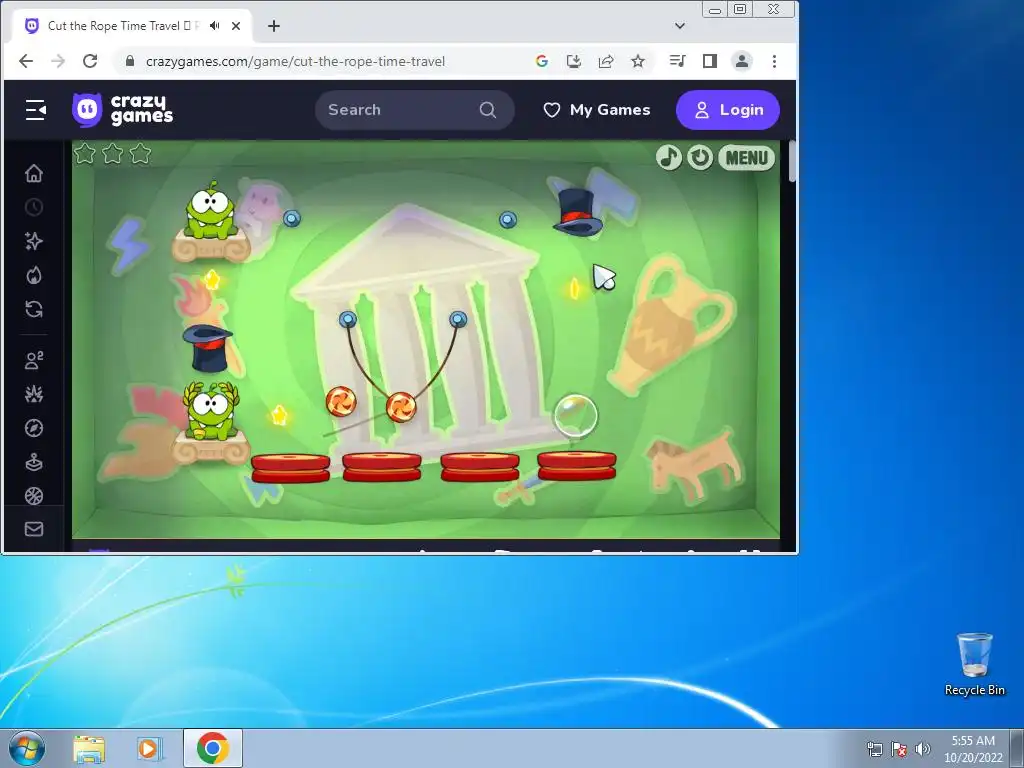Image resolution: width=1024 pixels, height=768 pixels.
Task: Click the last red bouncer platform
Action: (x=577, y=466)
